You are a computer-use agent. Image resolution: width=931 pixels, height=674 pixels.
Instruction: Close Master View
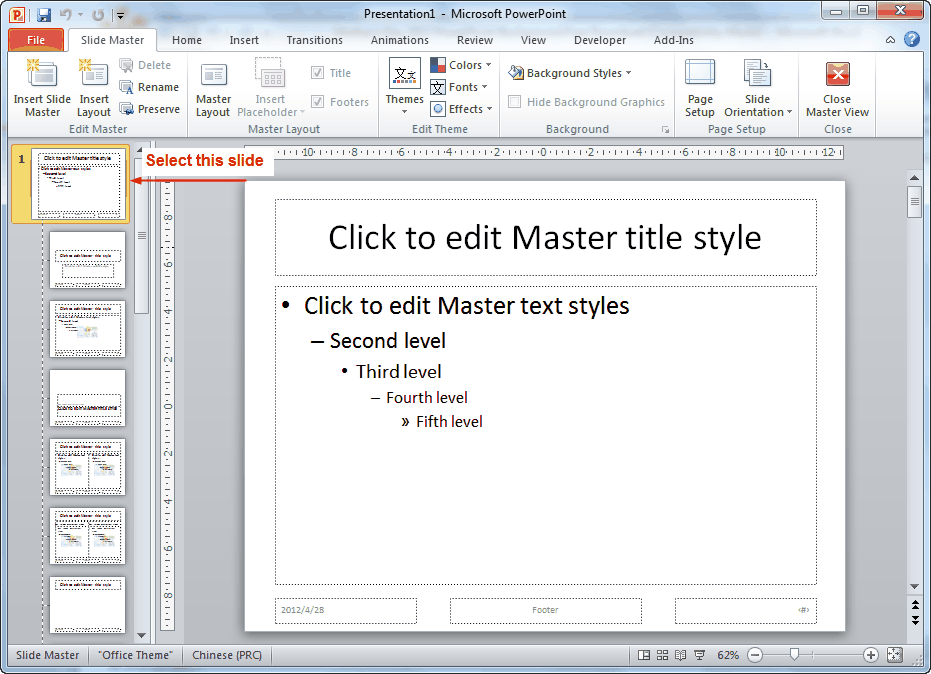pos(837,88)
